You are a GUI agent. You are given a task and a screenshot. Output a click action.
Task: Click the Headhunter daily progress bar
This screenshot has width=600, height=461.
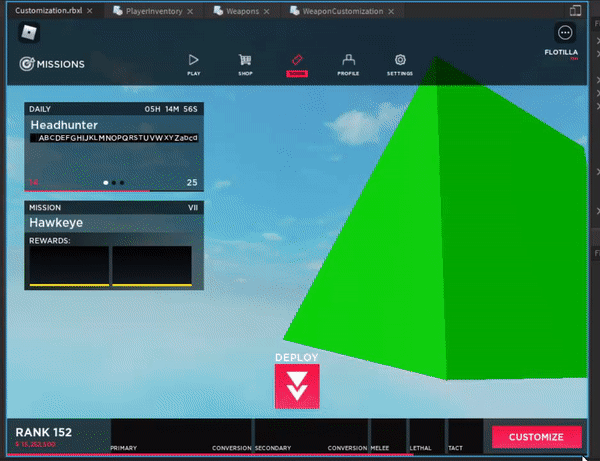tap(114, 190)
